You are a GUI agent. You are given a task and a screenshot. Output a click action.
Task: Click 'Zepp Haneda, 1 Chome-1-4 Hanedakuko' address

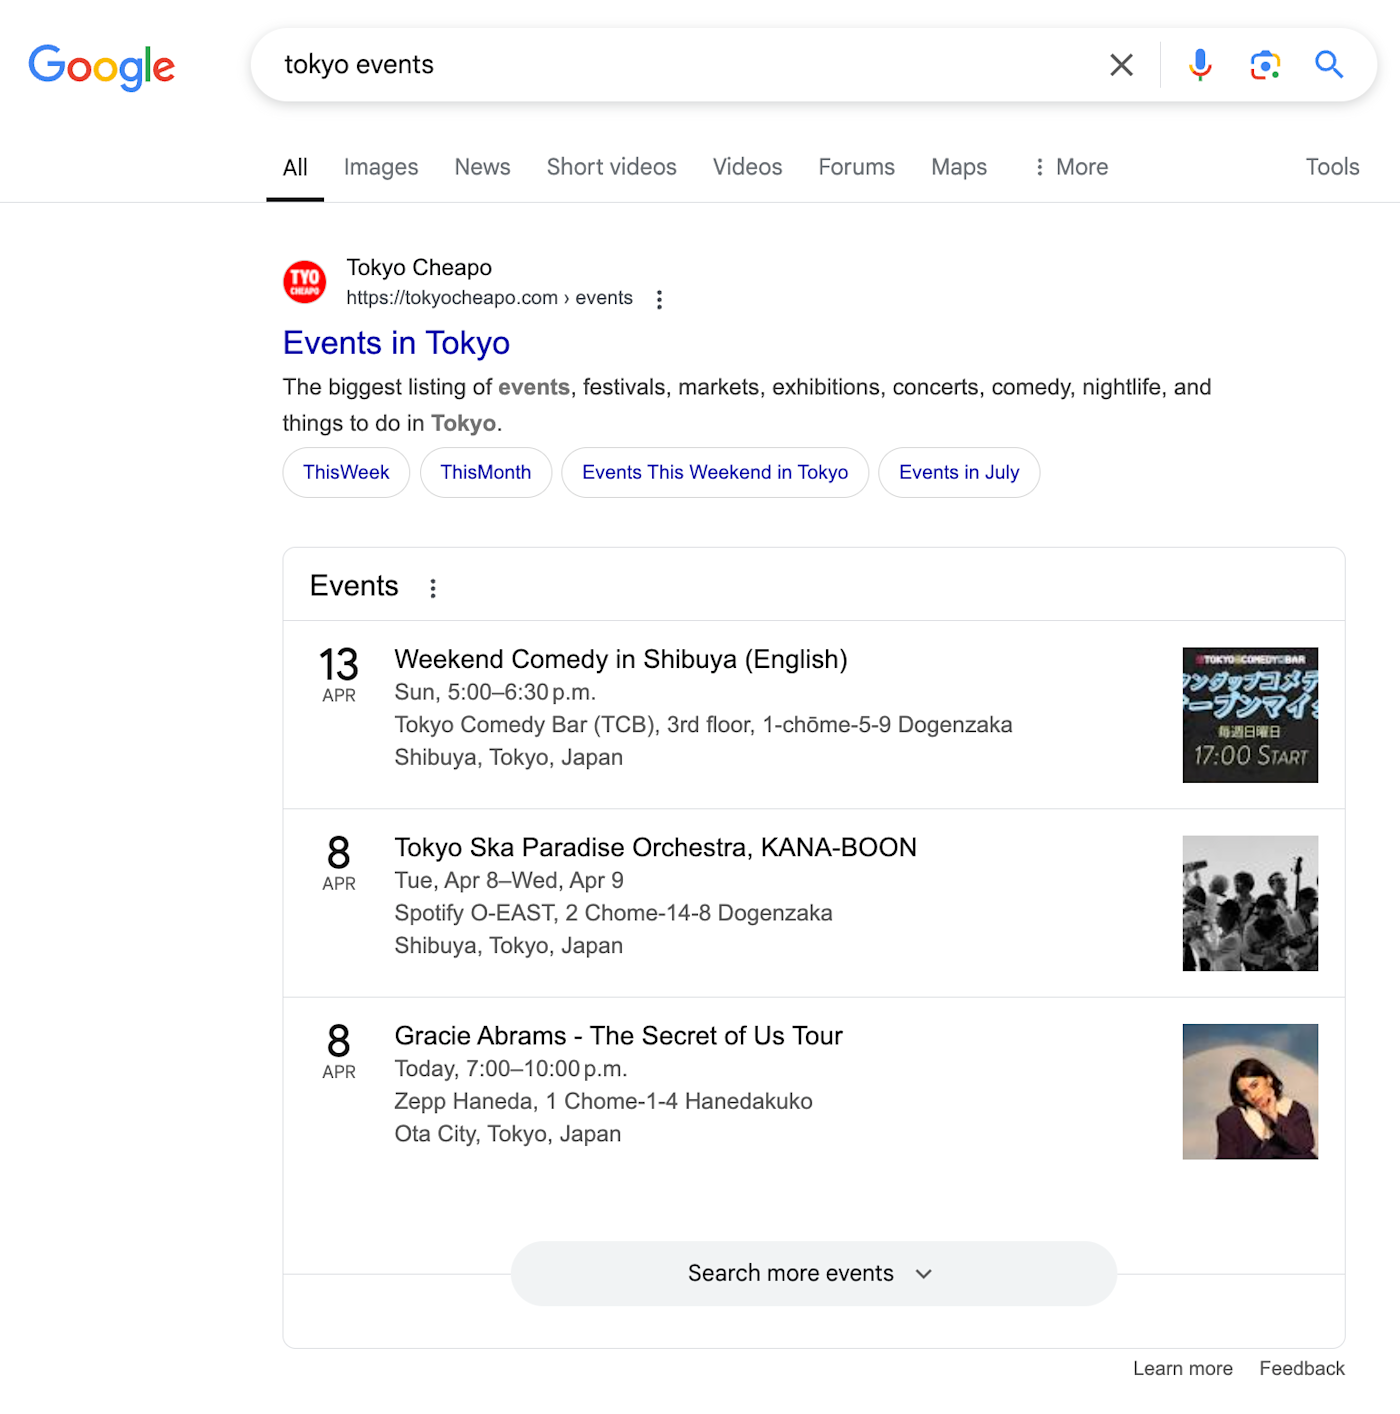(x=603, y=1101)
